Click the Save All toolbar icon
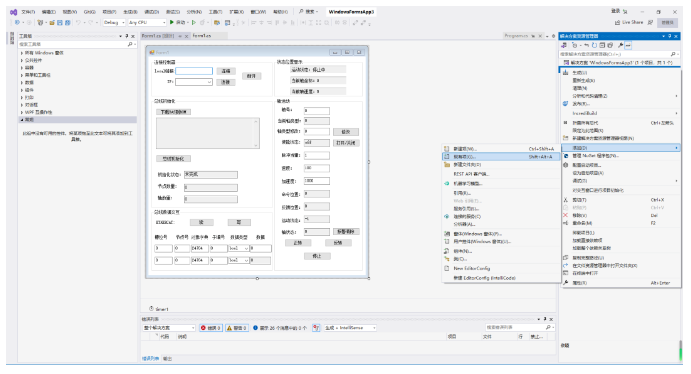The height and width of the screenshot is (374, 691). click(67, 22)
